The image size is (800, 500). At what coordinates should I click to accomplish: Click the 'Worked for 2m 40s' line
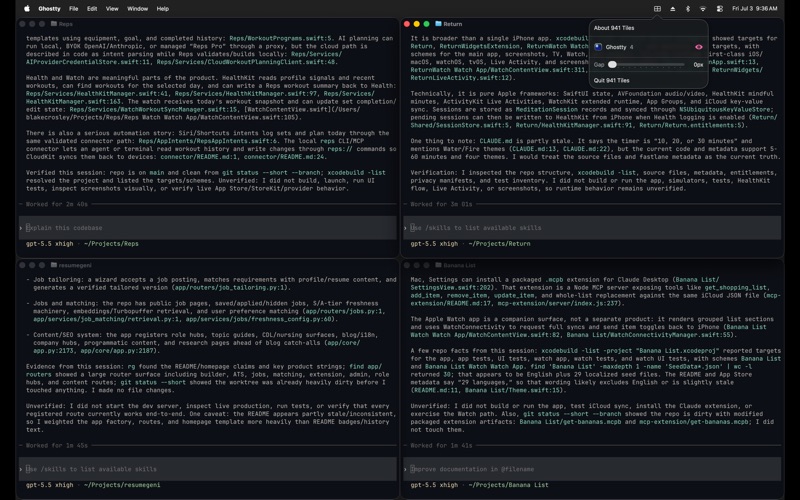coord(57,204)
